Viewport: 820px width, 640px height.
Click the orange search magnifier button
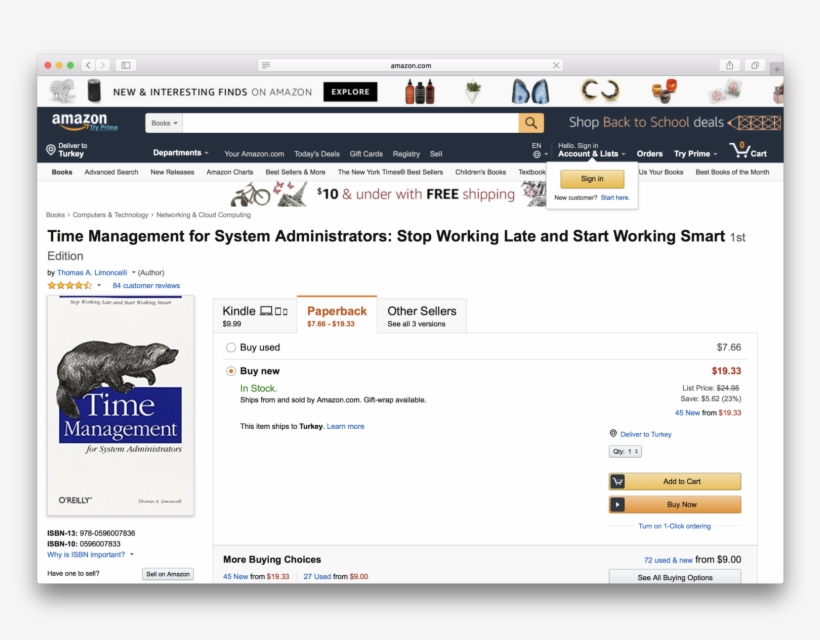(x=531, y=123)
